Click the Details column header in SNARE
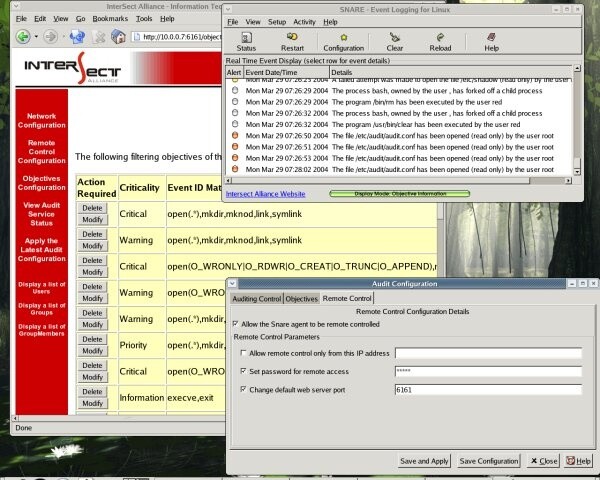 click(x=451, y=72)
